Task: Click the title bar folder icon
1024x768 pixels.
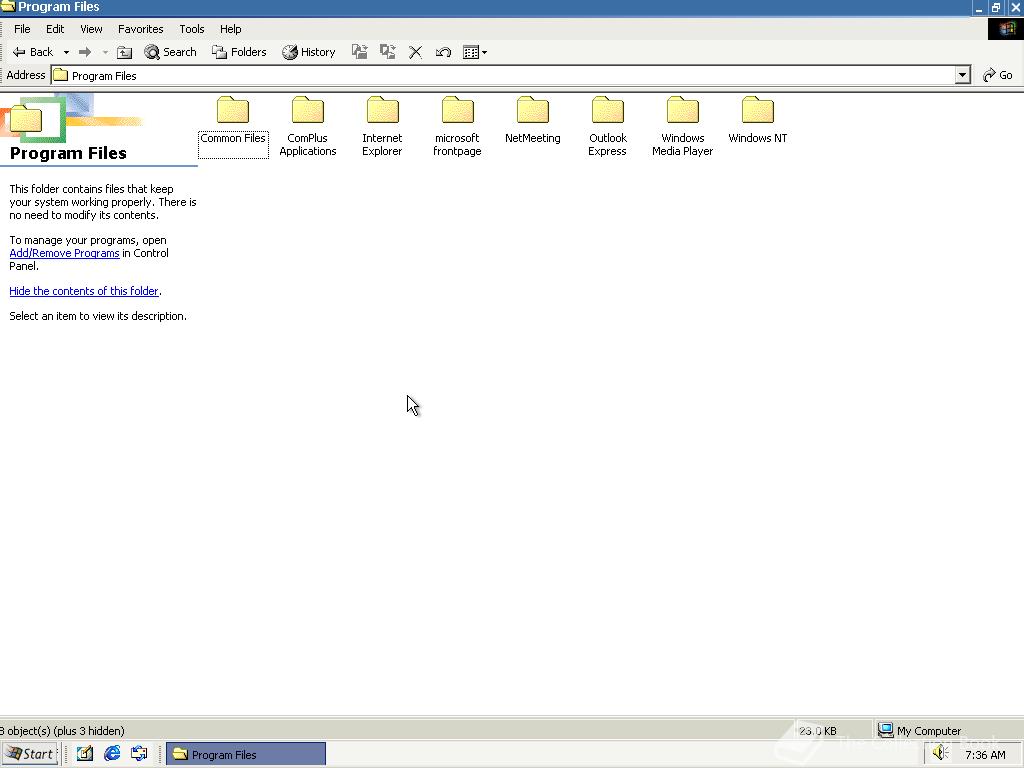Action: pyautogui.click(x=8, y=7)
